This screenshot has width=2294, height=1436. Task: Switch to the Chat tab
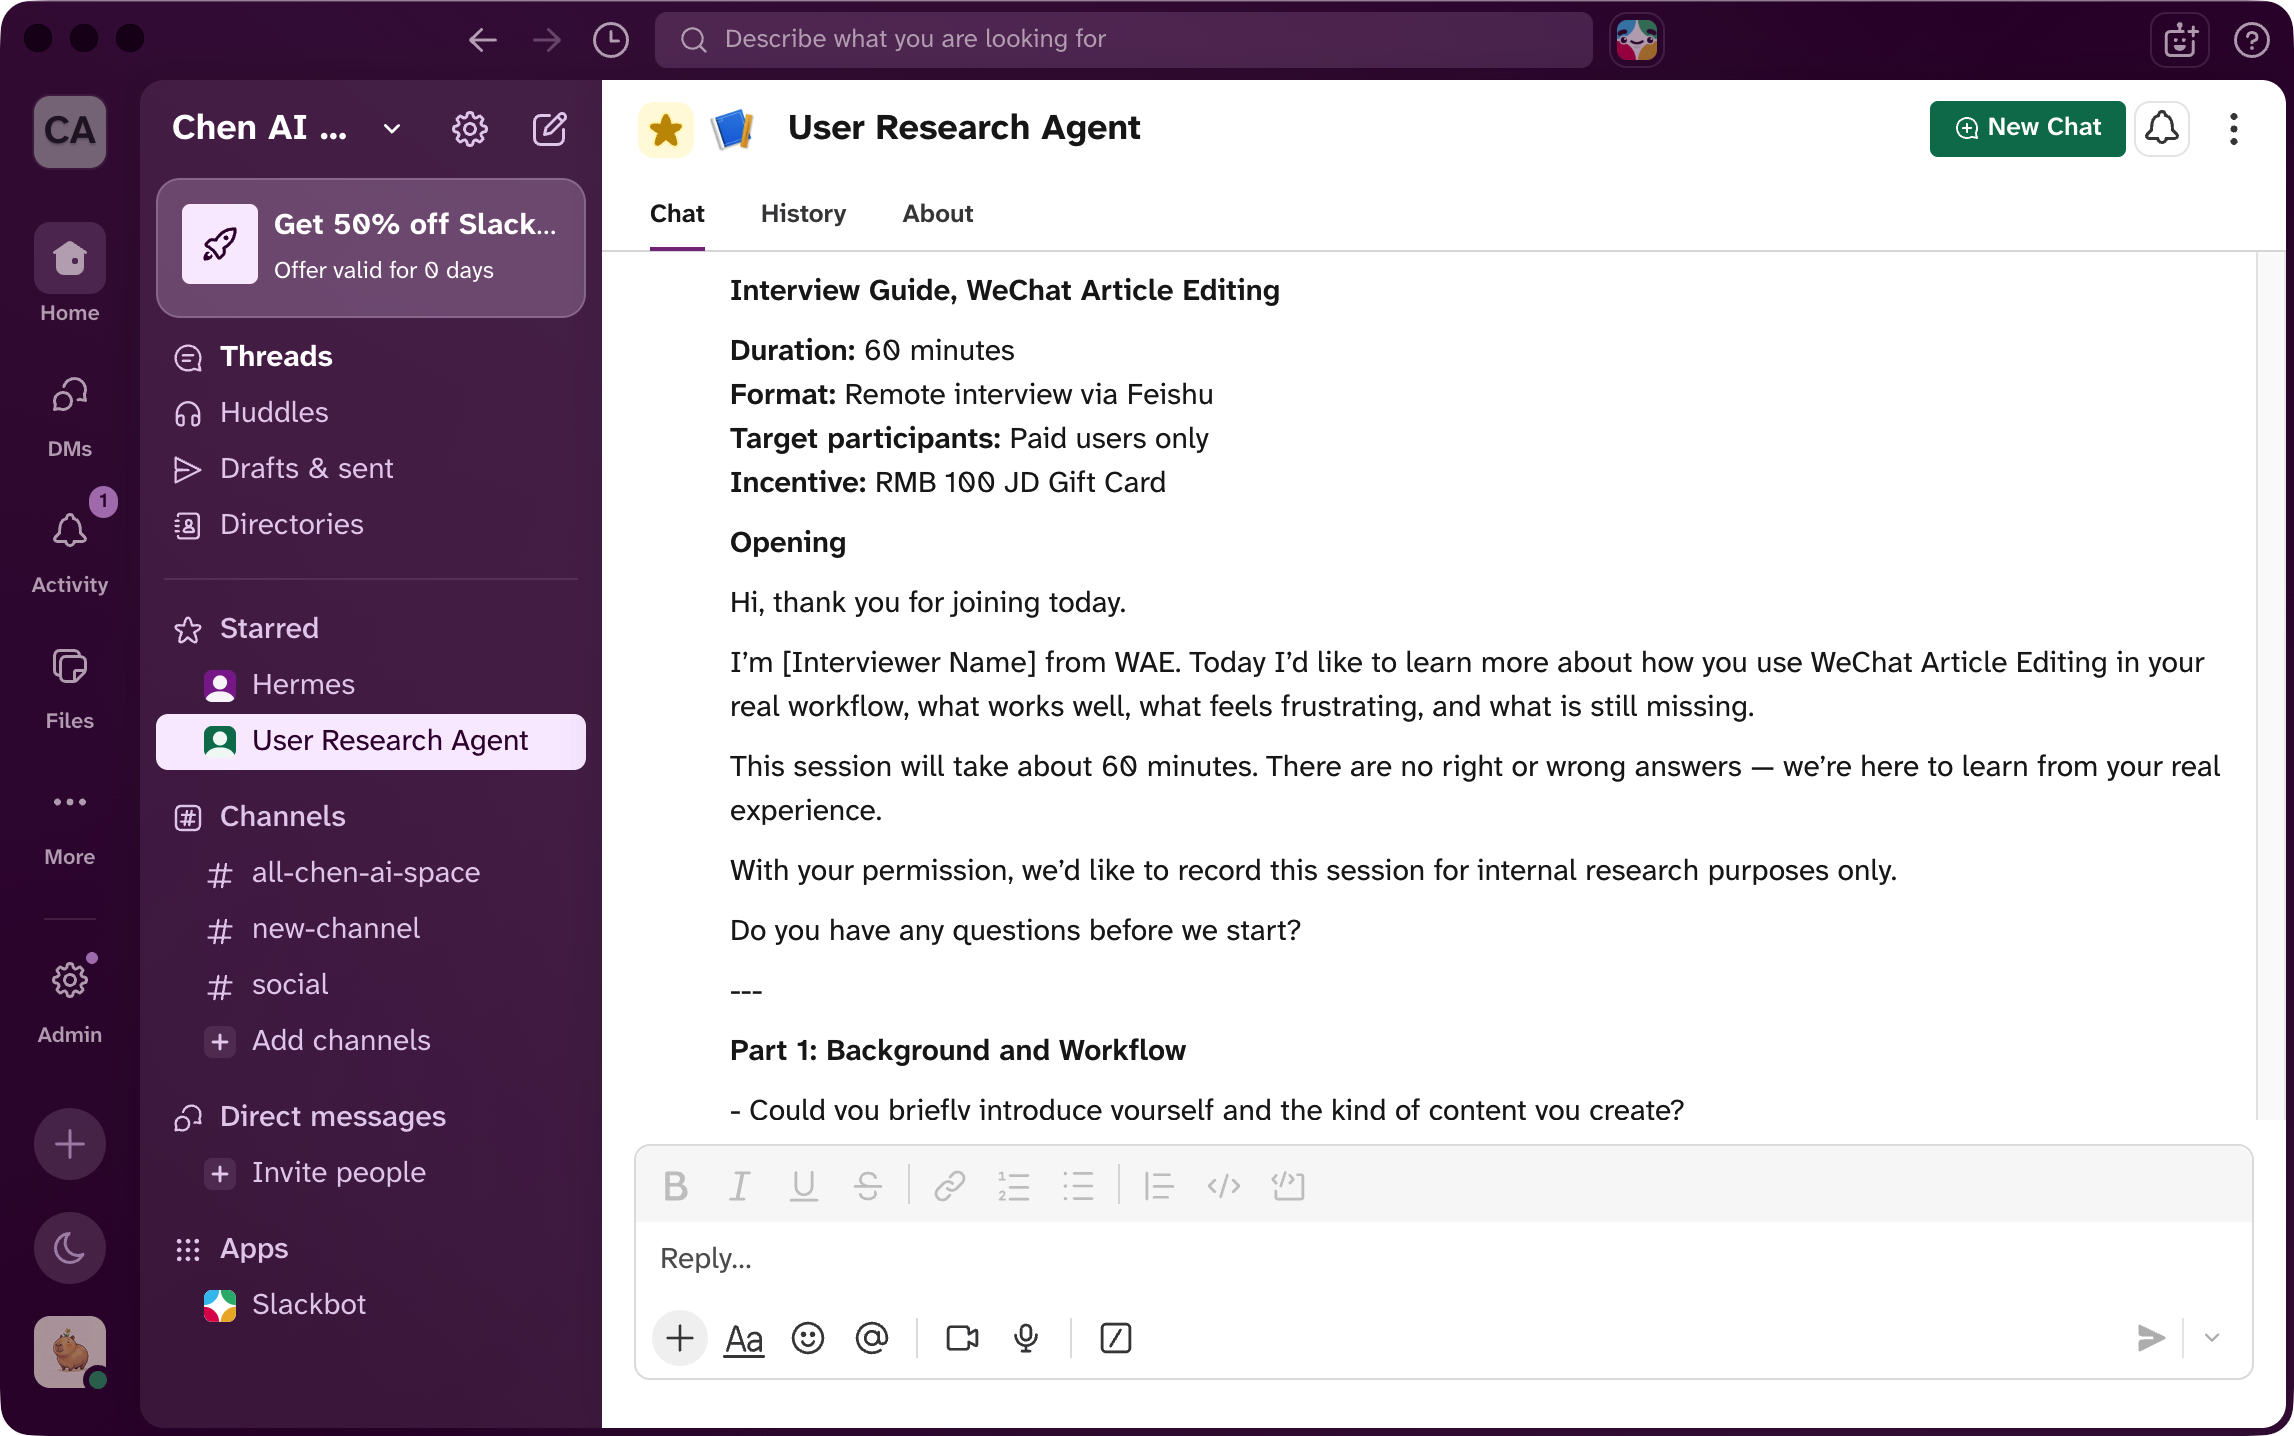677,214
